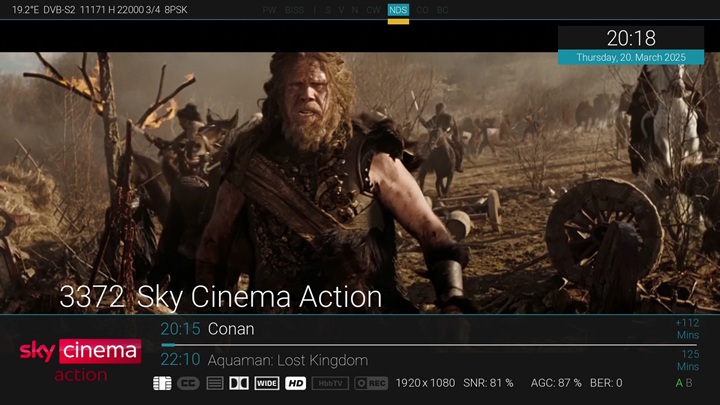Click the grey tuner B indicator
The width and height of the screenshot is (720, 405).
click(689, 383)
